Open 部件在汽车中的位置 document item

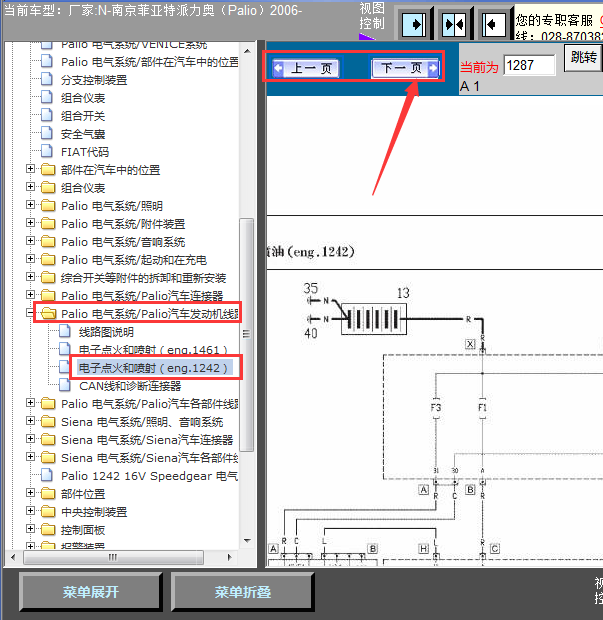(150, 62)
